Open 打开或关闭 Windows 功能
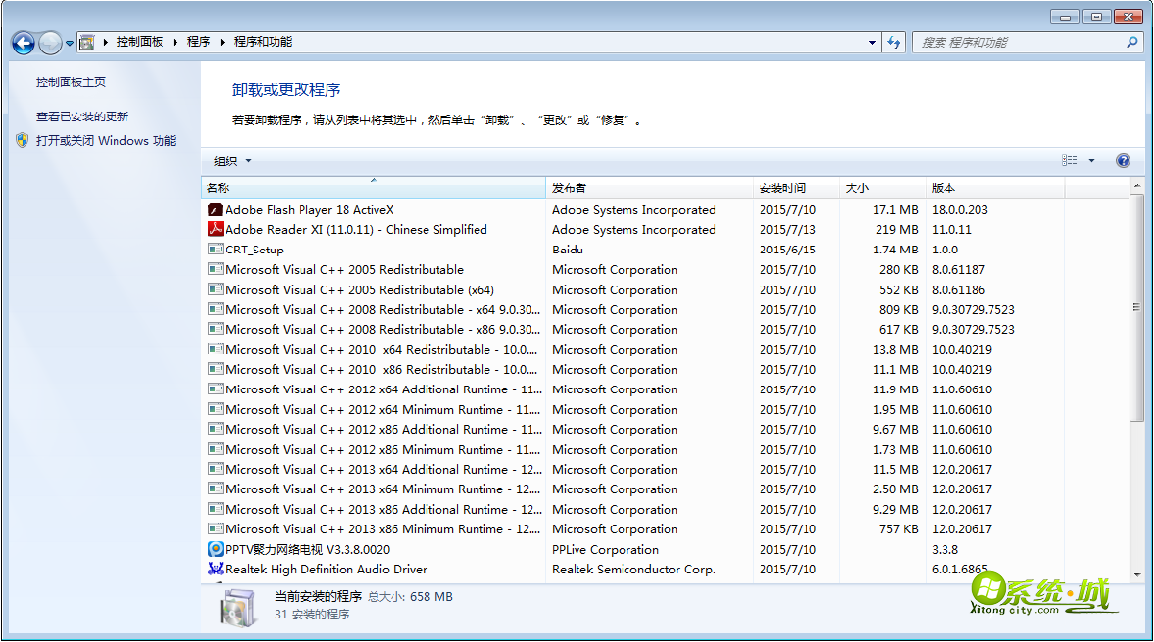Image resolution: width=1154 pixels, height=642 pixels. point(106,141)
